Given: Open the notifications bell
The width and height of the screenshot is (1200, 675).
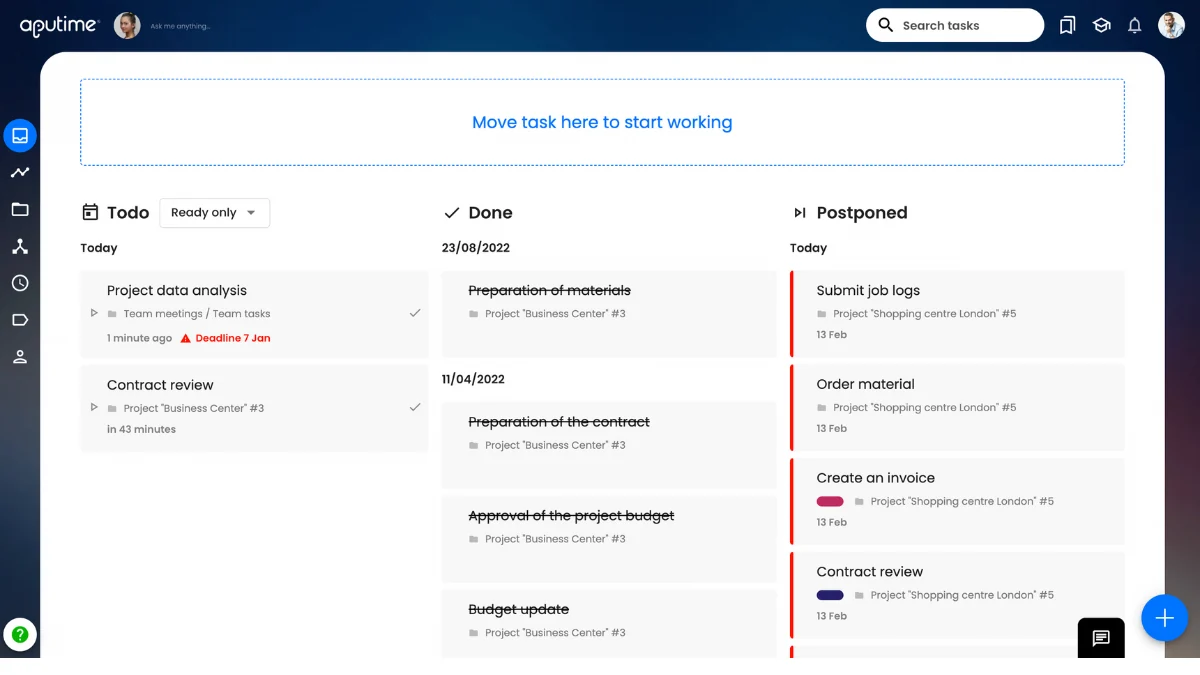Looking at the screenshot, I should click(x=1135, y=26).
